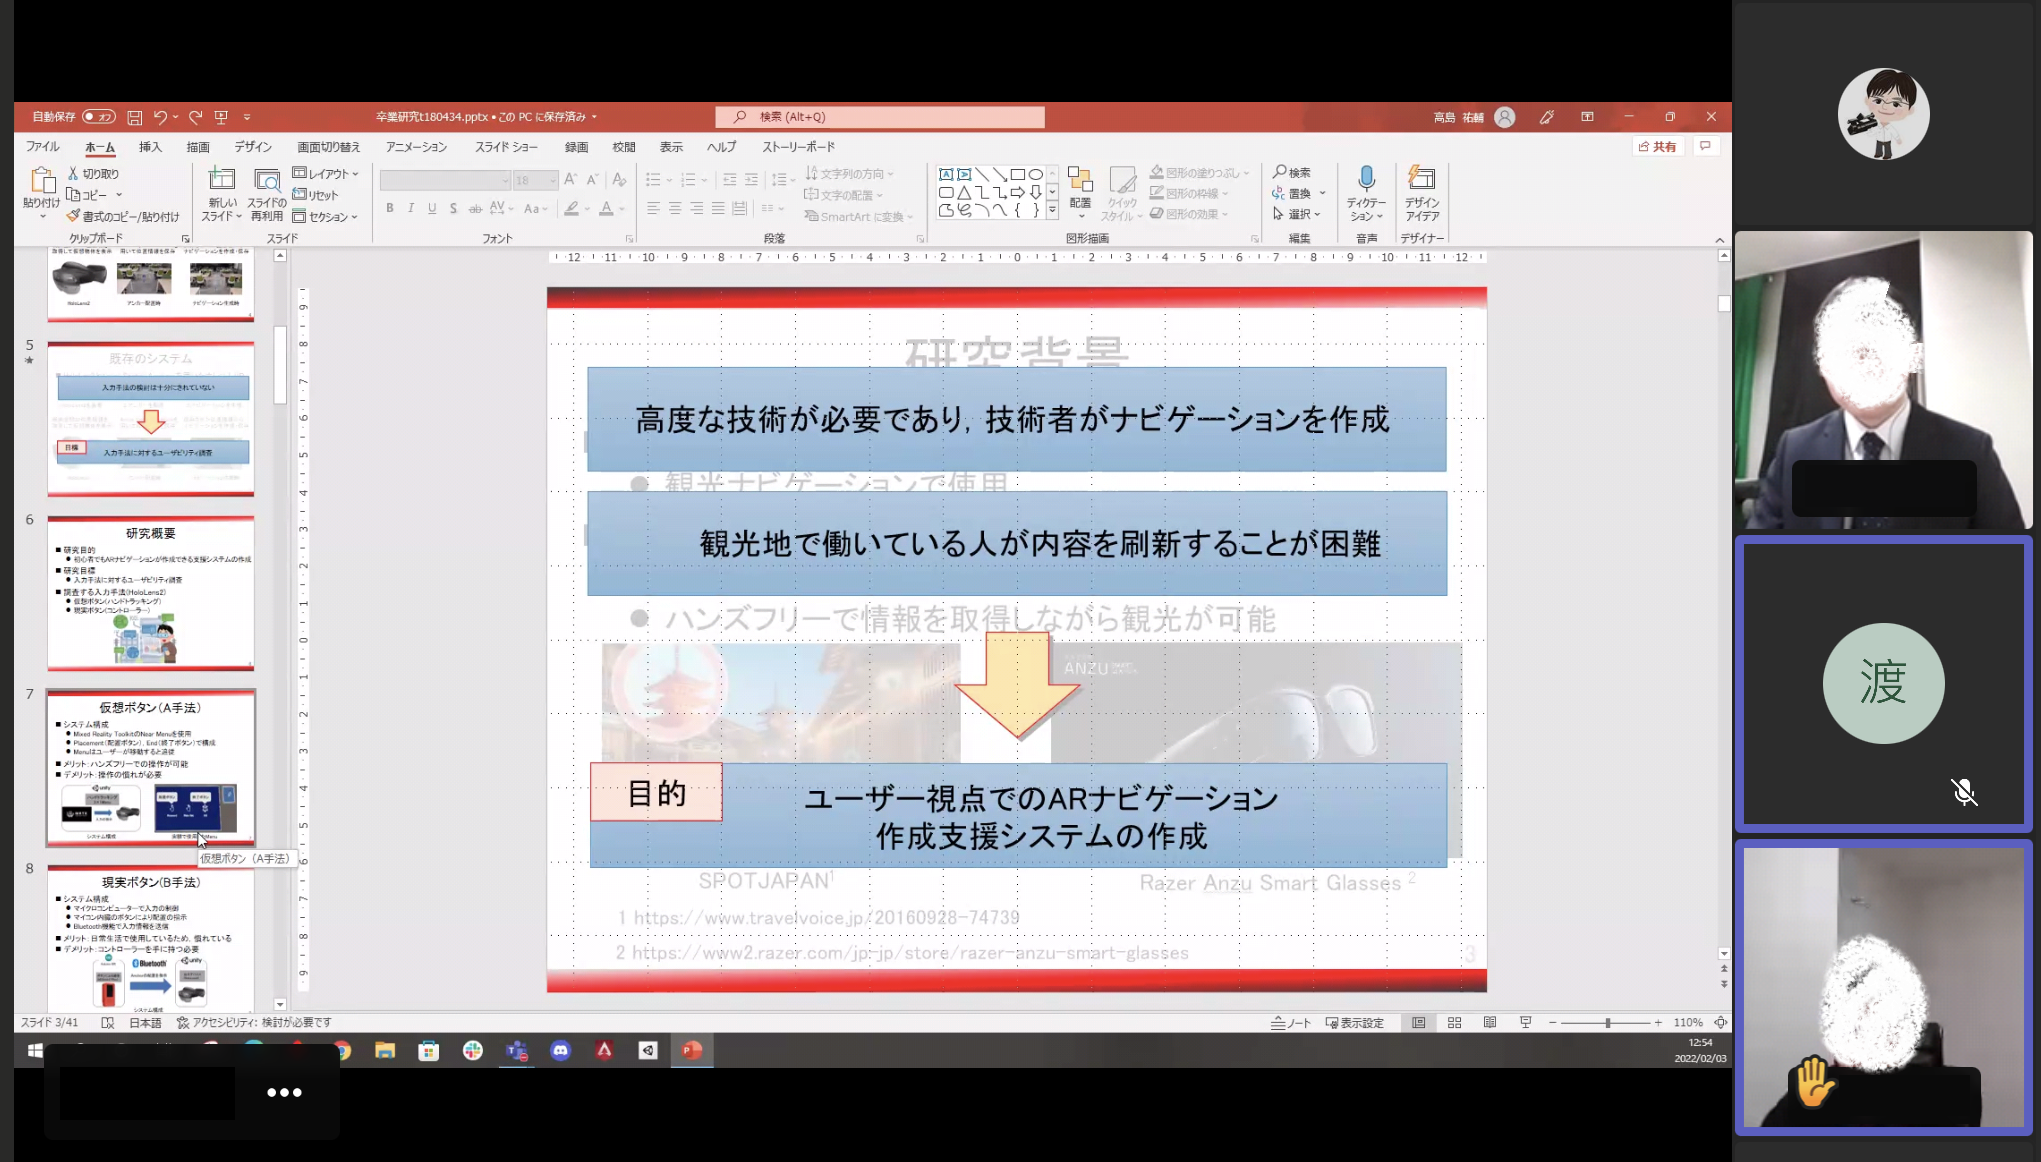Open the セクション dropdown
Viewport: 2041px width, 1162px height.
pyautogui.click(x=325, y=216)
